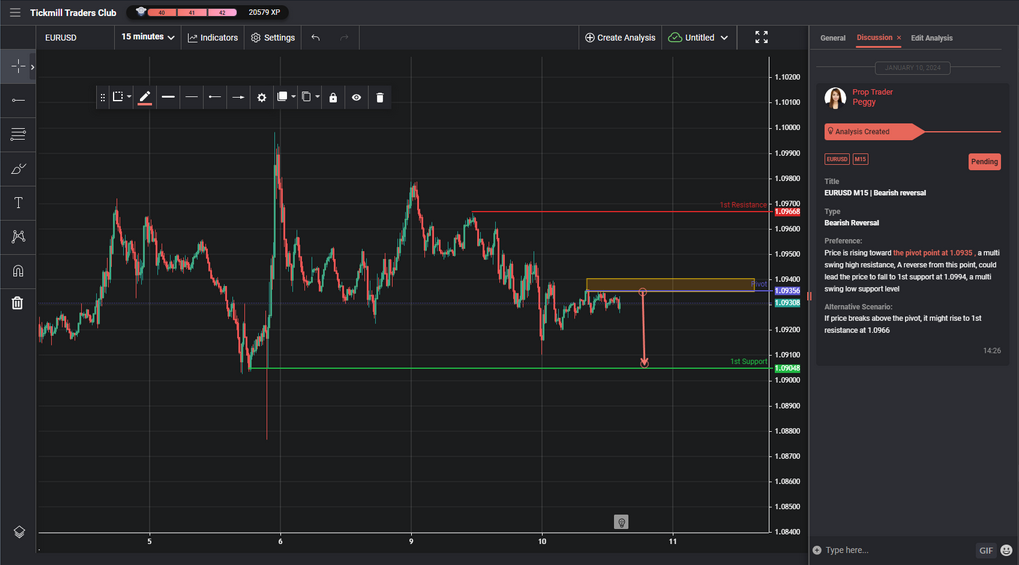Viewport: 1019px width, 565px height.
Task: Select the pattern drawing tool in sidebar
Action: click(x=18, y=236)
